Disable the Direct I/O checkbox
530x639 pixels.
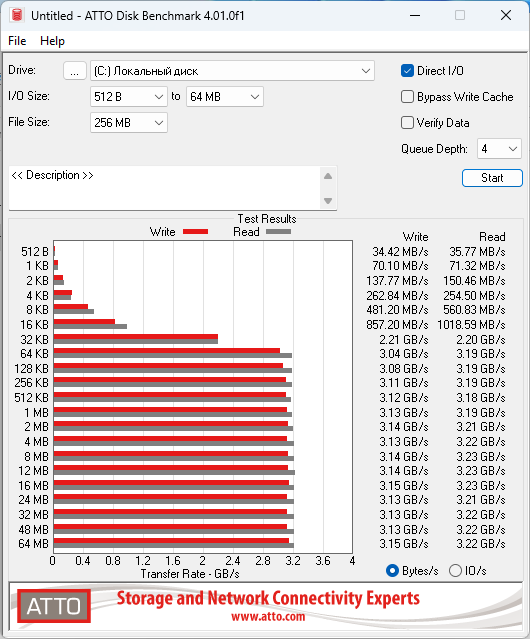407,71
